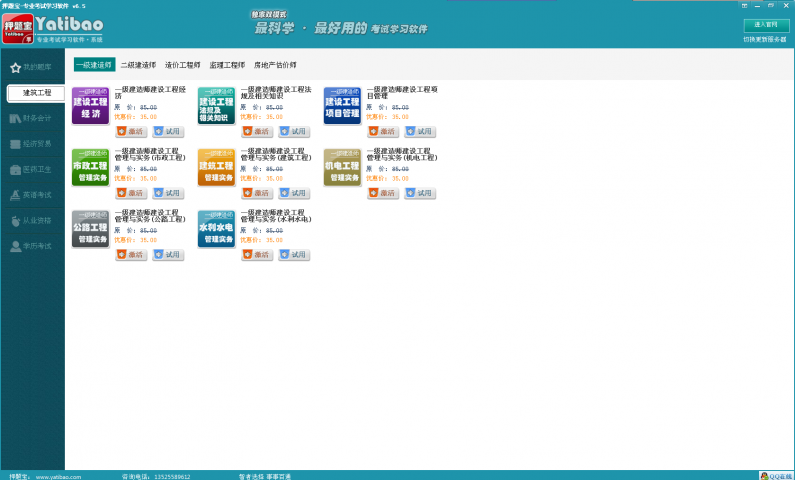Click 试用 for 建设工程法规及相关知识
This screenshot has height=480, width=795.
(x=294, y=131)
